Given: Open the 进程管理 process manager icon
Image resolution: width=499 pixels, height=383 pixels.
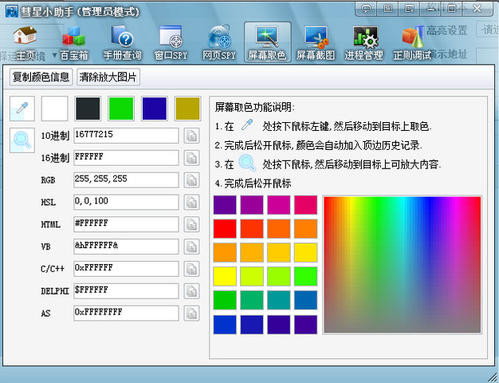Looking at the screenshot, I should (x=364, y=43).
